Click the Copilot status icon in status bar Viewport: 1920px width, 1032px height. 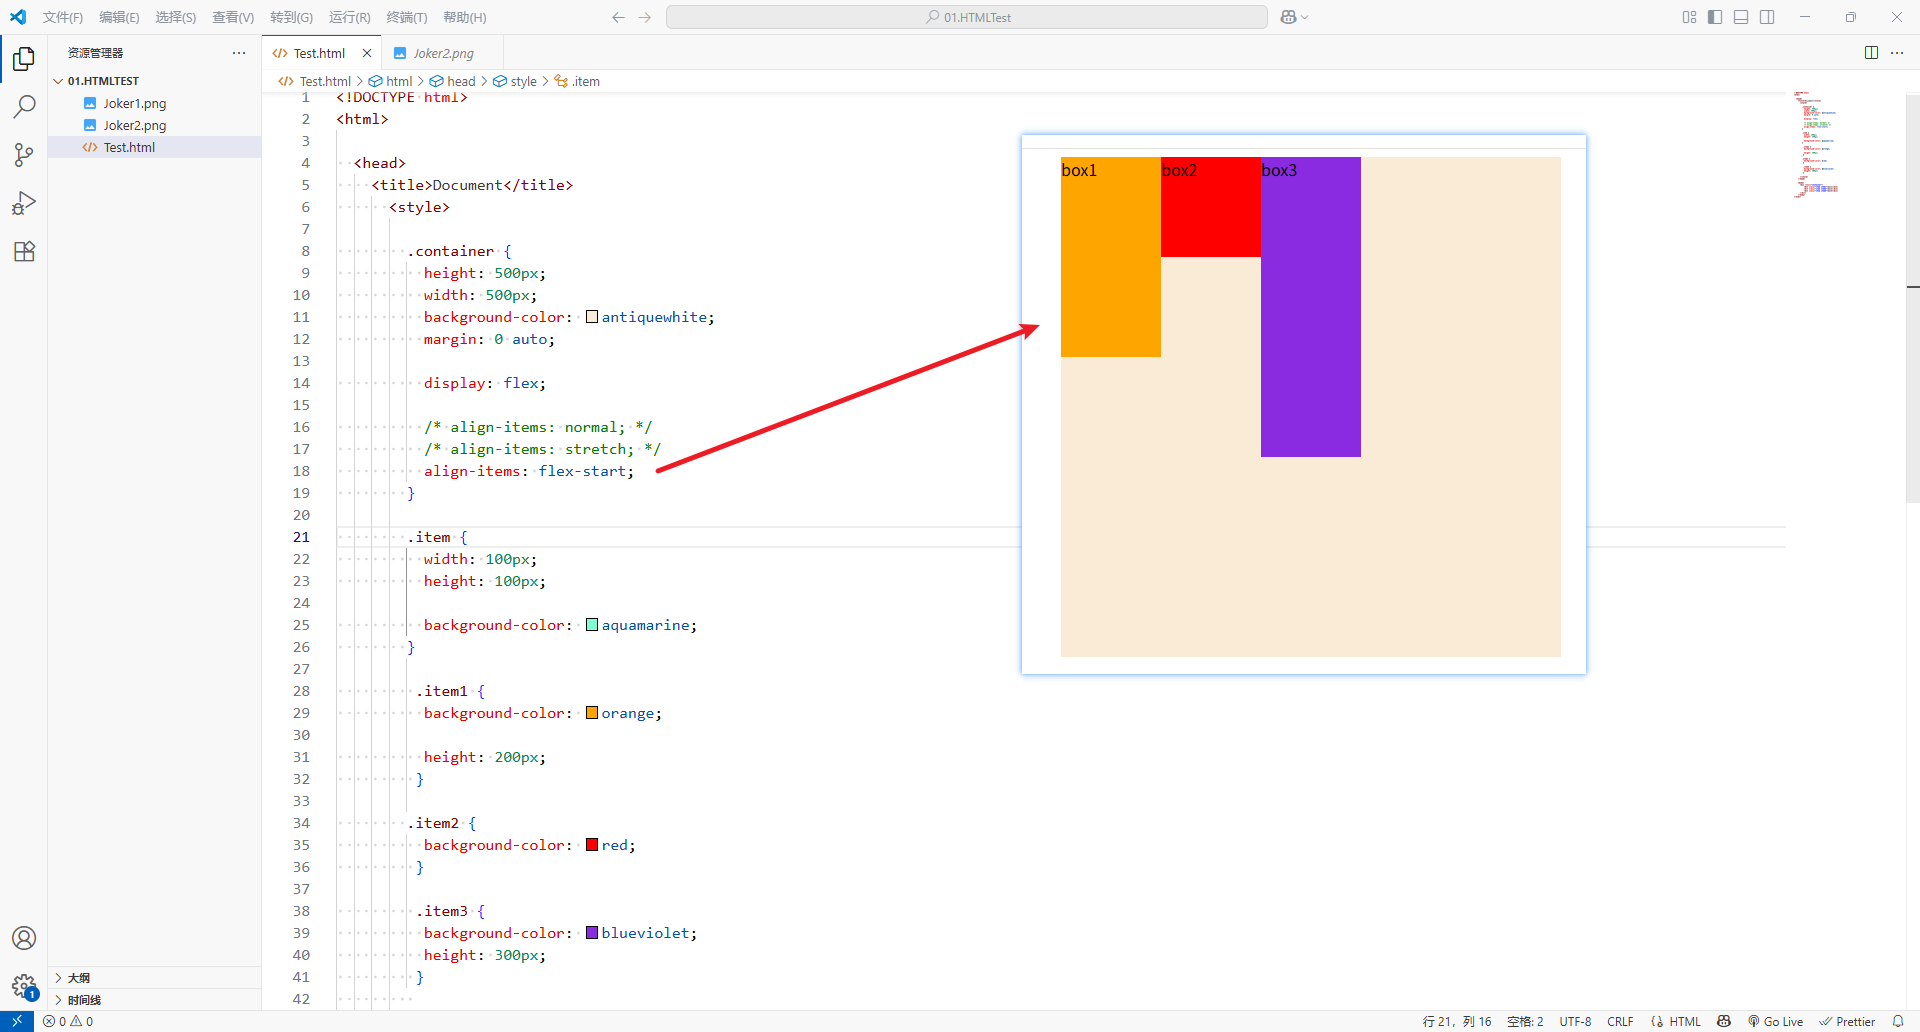[x=1724, y=1021]
